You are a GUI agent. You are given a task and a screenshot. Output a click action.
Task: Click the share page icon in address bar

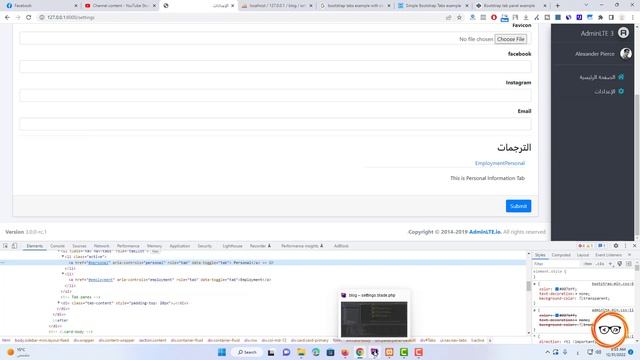pyautogui.click(x=449, y=18)
